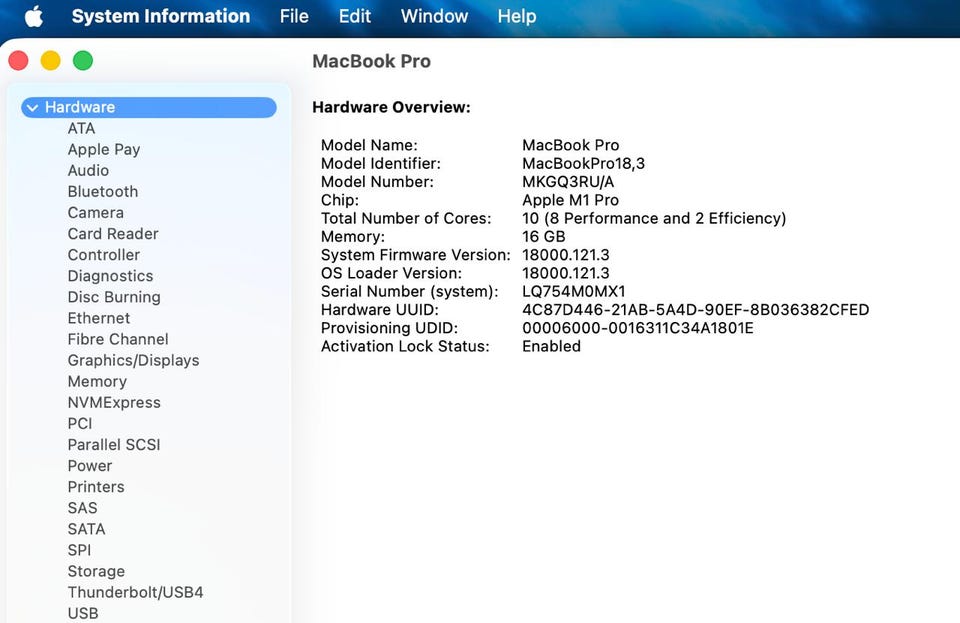960x623 pixels.
Task: Select Memory in the sidebar list
Action: 97,382
